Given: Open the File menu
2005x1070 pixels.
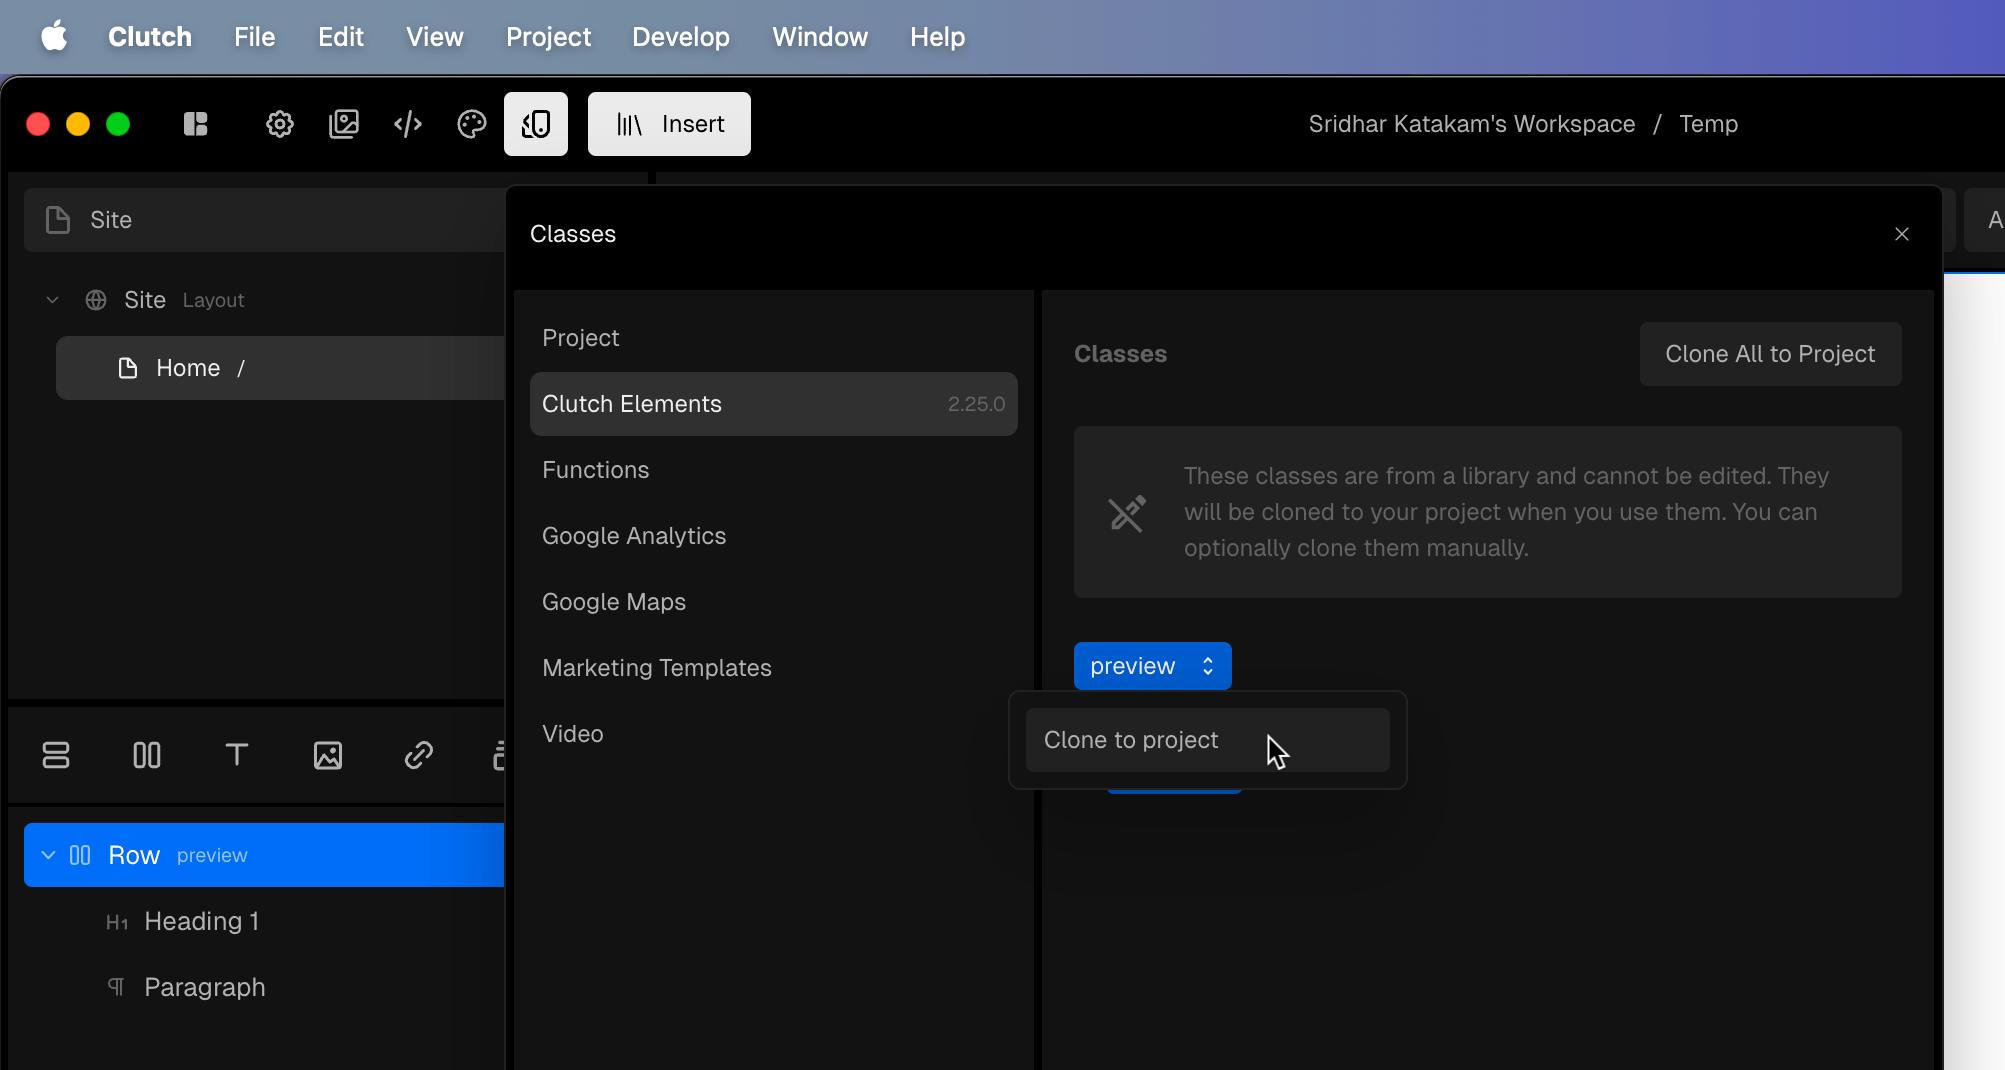Looking at the screenshot, I should [x=255, y=37].
